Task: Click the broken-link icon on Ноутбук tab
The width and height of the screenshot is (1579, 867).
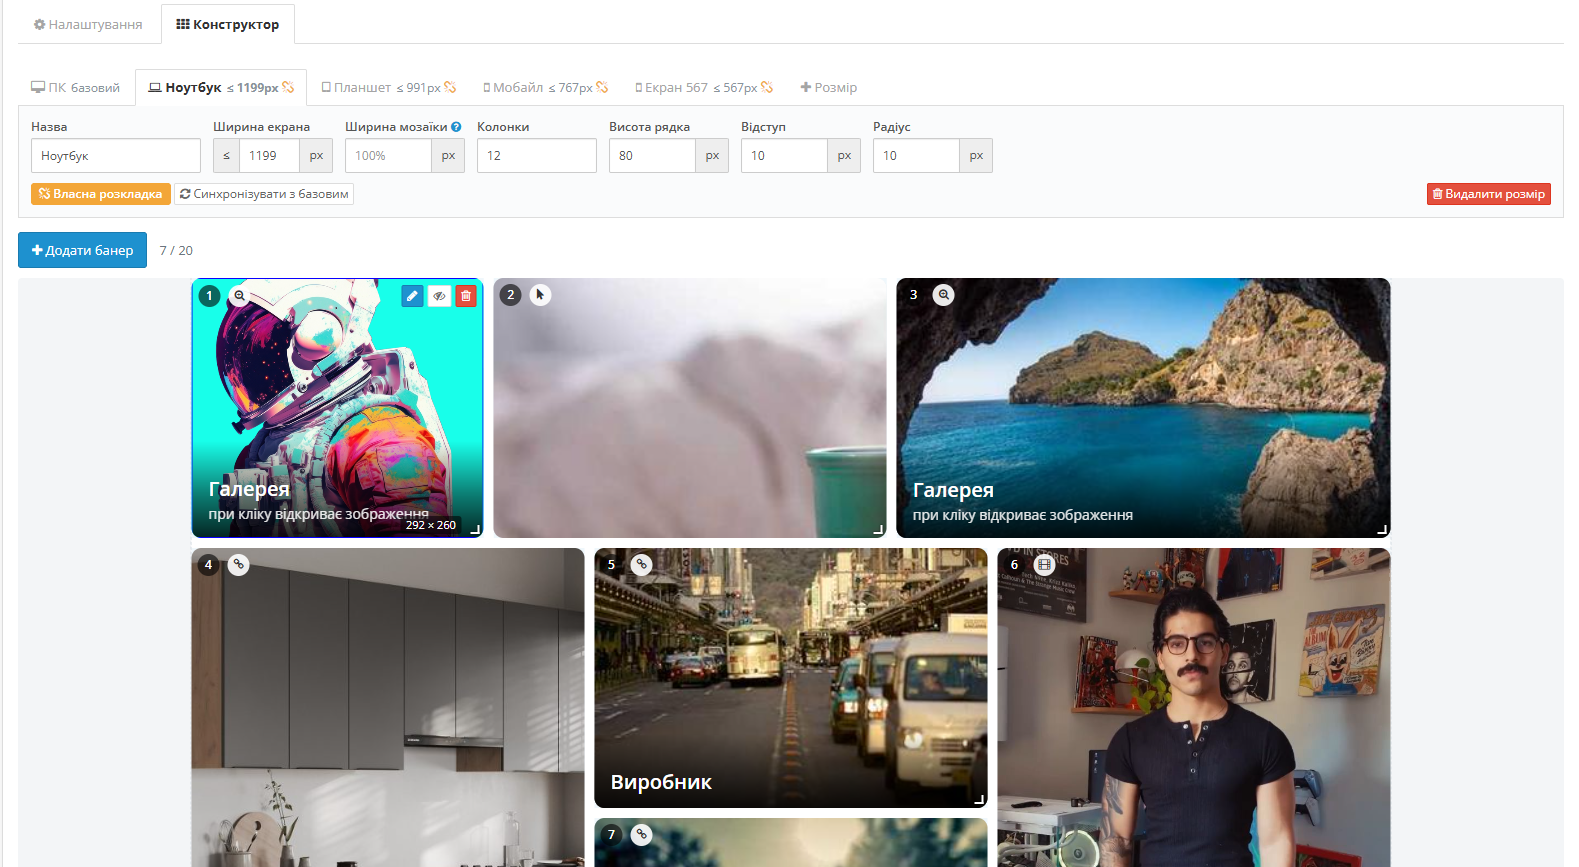Action: pos(288,88)
